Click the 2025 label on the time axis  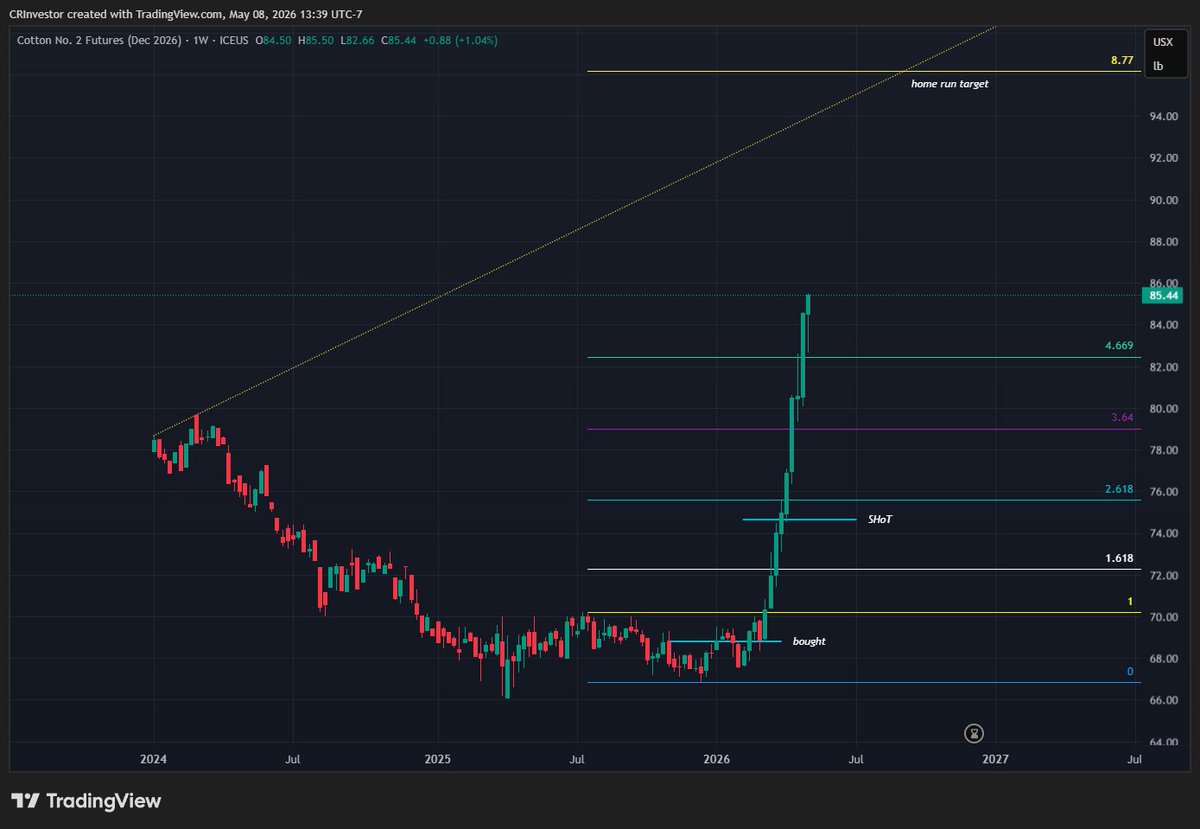438,760
